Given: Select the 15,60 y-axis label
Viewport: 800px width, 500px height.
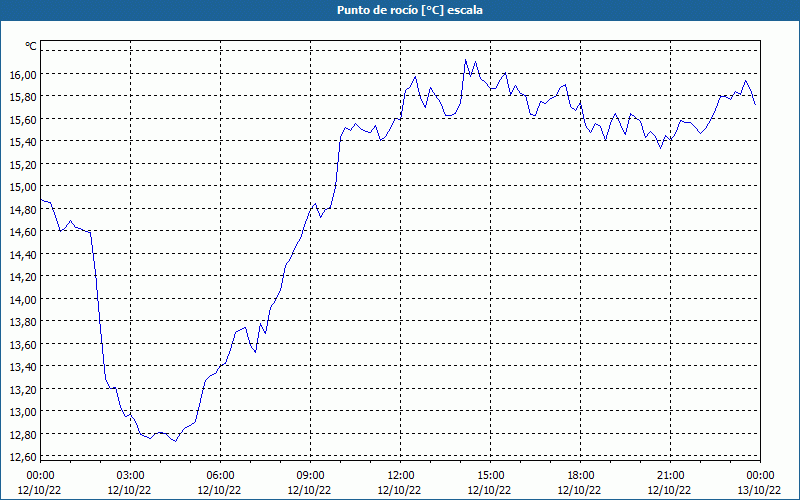Looking at the screenshot, I should tap(23, 119).
